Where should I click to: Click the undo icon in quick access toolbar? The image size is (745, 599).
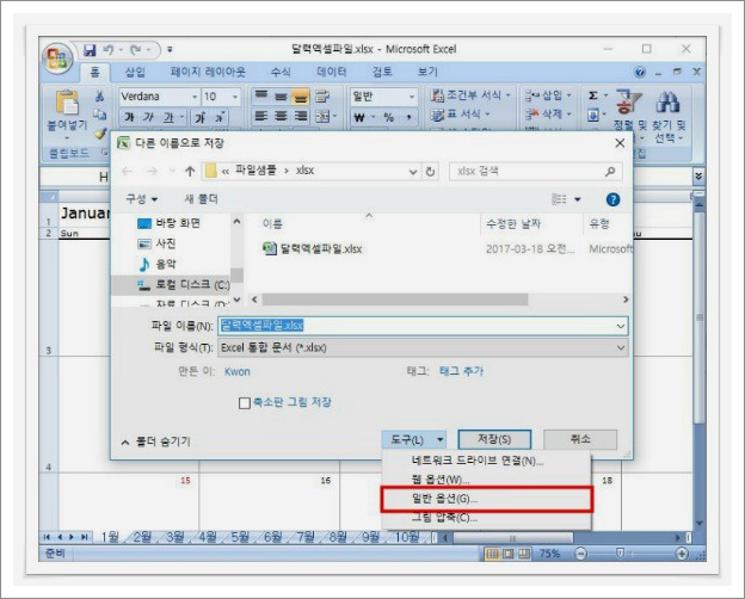click(109, 49)
